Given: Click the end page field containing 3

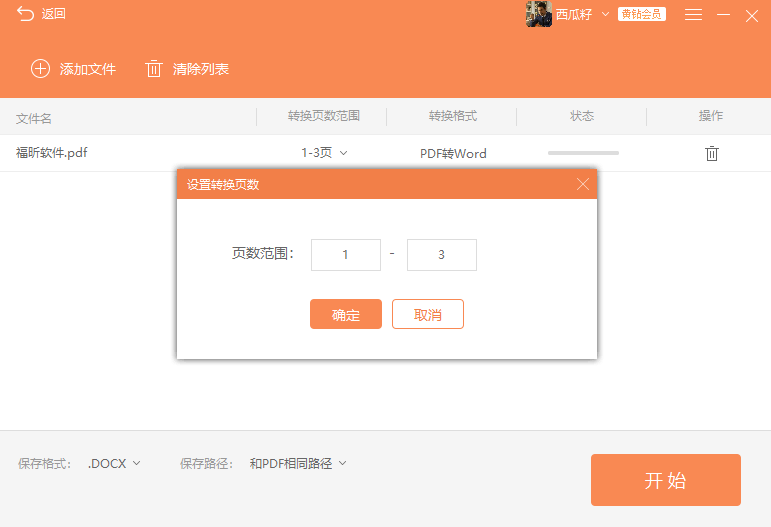Looking at the screenshot, I should [x=442, y=255].
